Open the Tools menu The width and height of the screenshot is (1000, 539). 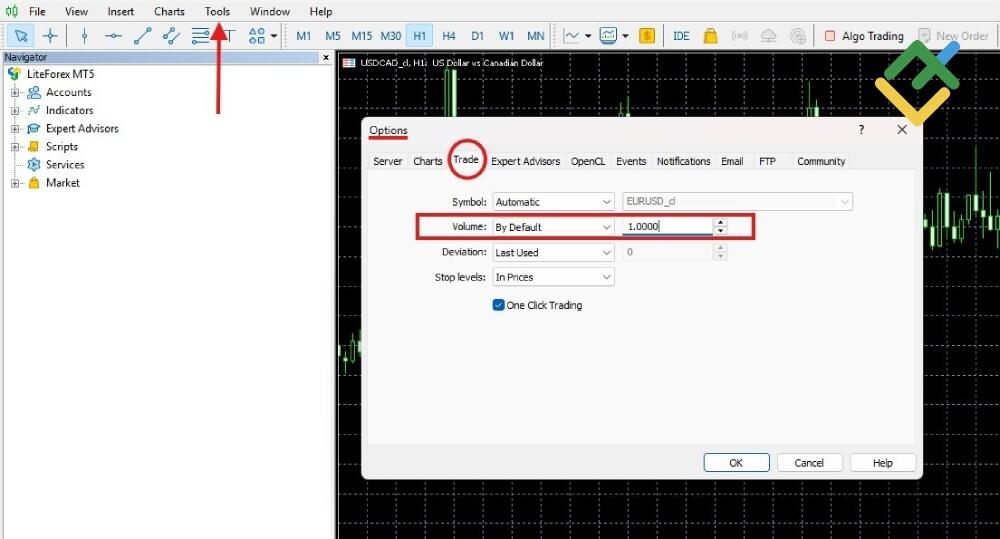click(x=217, y=12)
